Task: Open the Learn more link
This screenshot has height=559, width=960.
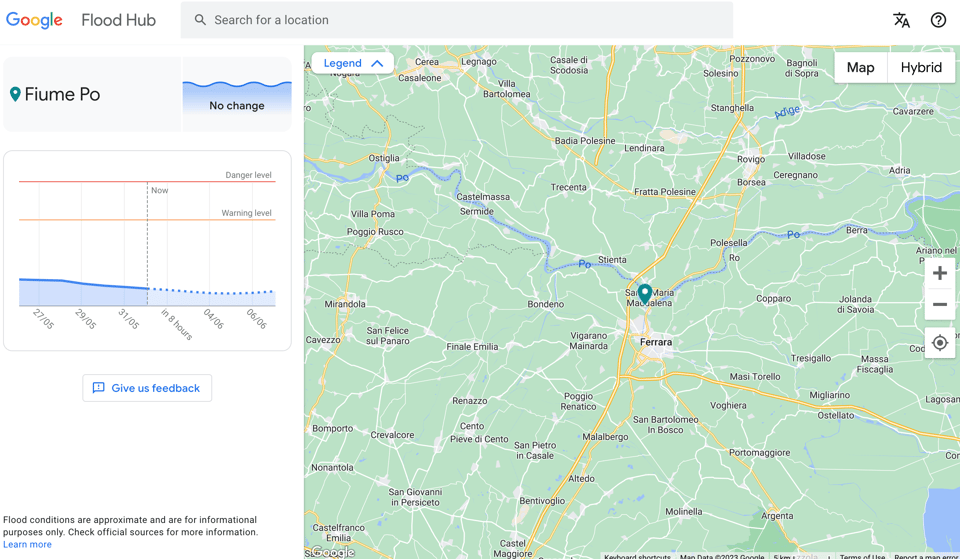Action: click(27, 544)
